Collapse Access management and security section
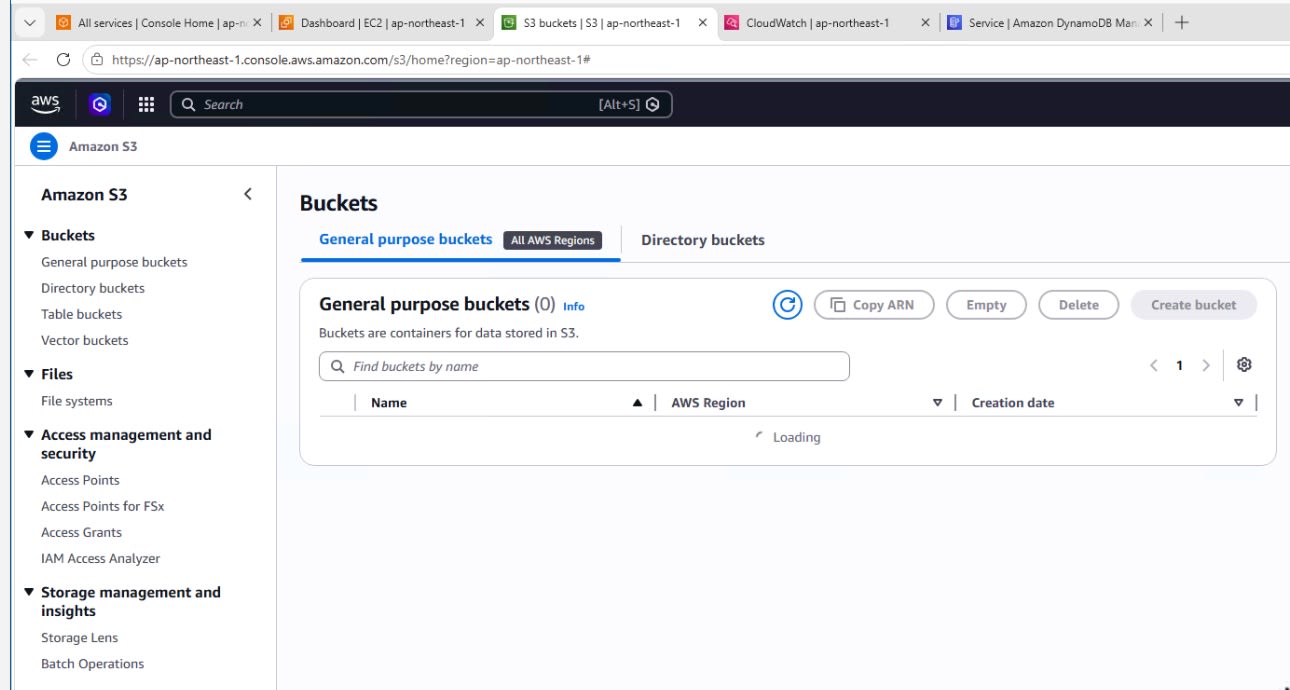Viewport: 1290px width, 690px height. [29, 435]
